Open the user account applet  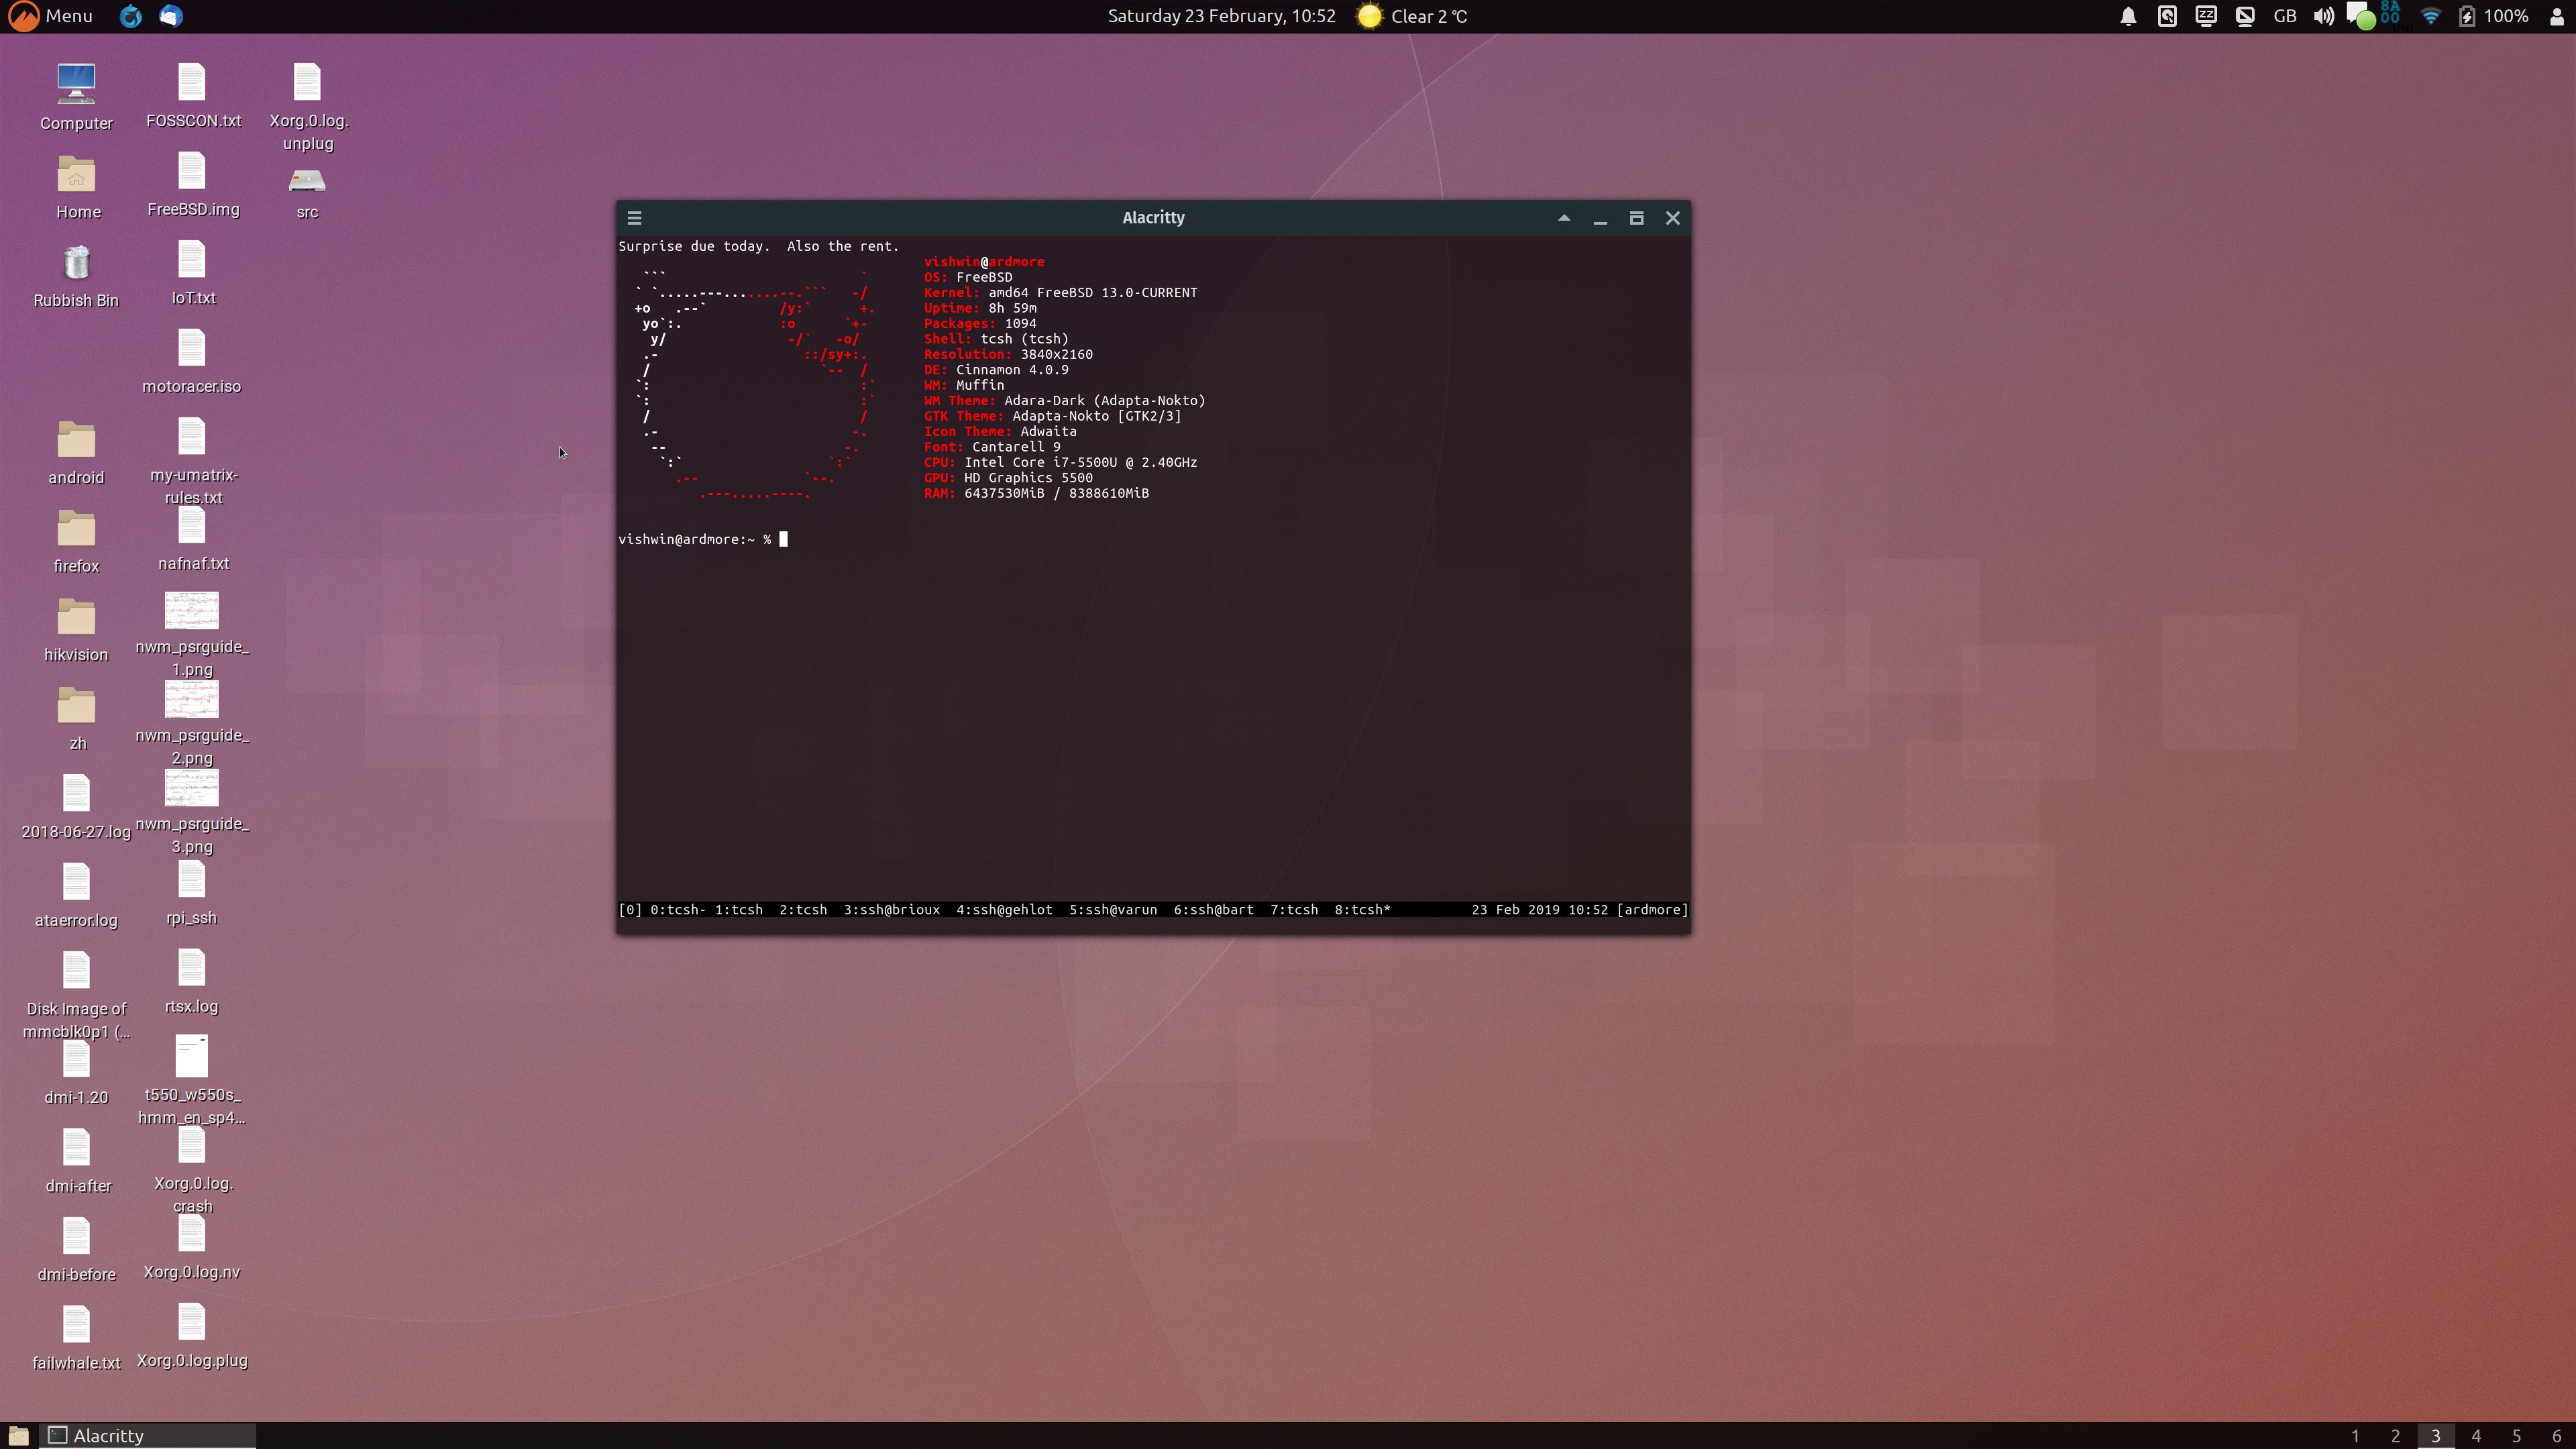point(2557,16)
